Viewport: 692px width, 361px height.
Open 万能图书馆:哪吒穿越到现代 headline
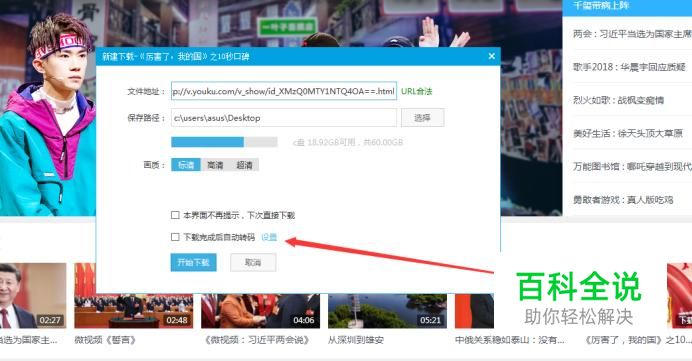coord(632,166)
